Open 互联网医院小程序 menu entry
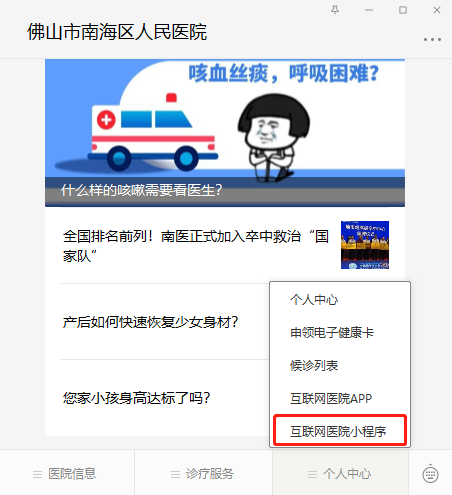The image size is (452, 495). [340, 431]
